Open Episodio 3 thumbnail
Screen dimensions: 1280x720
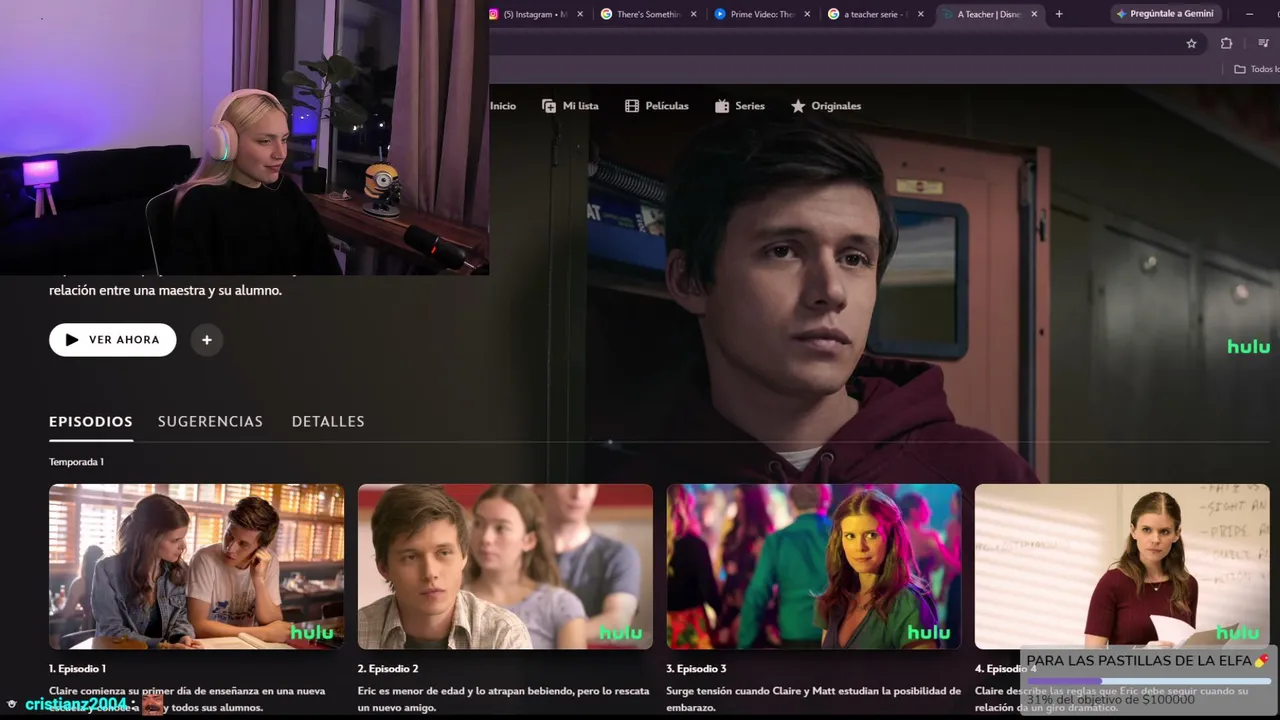click(x=814, y=567)
